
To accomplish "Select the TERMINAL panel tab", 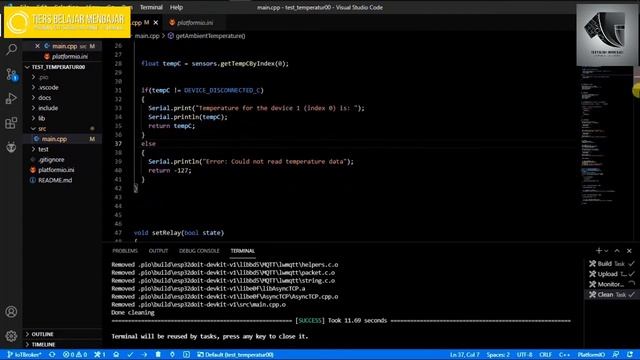I will coord(242,251).
